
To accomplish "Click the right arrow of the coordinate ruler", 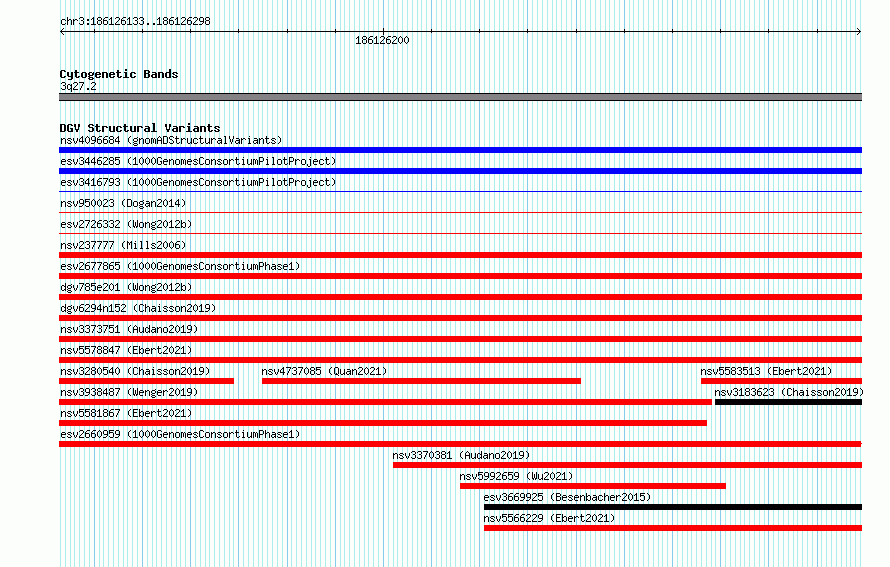I will 859,32.
